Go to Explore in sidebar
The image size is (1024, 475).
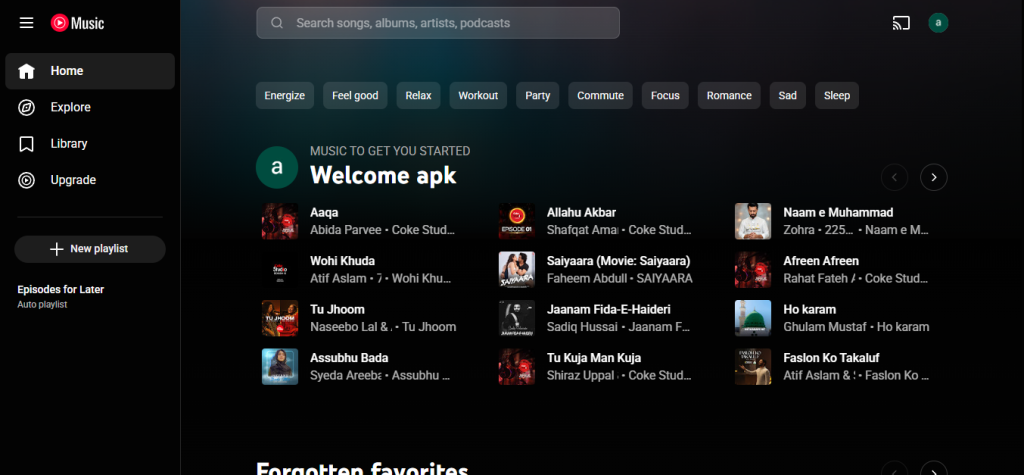(x=70, y=107)
